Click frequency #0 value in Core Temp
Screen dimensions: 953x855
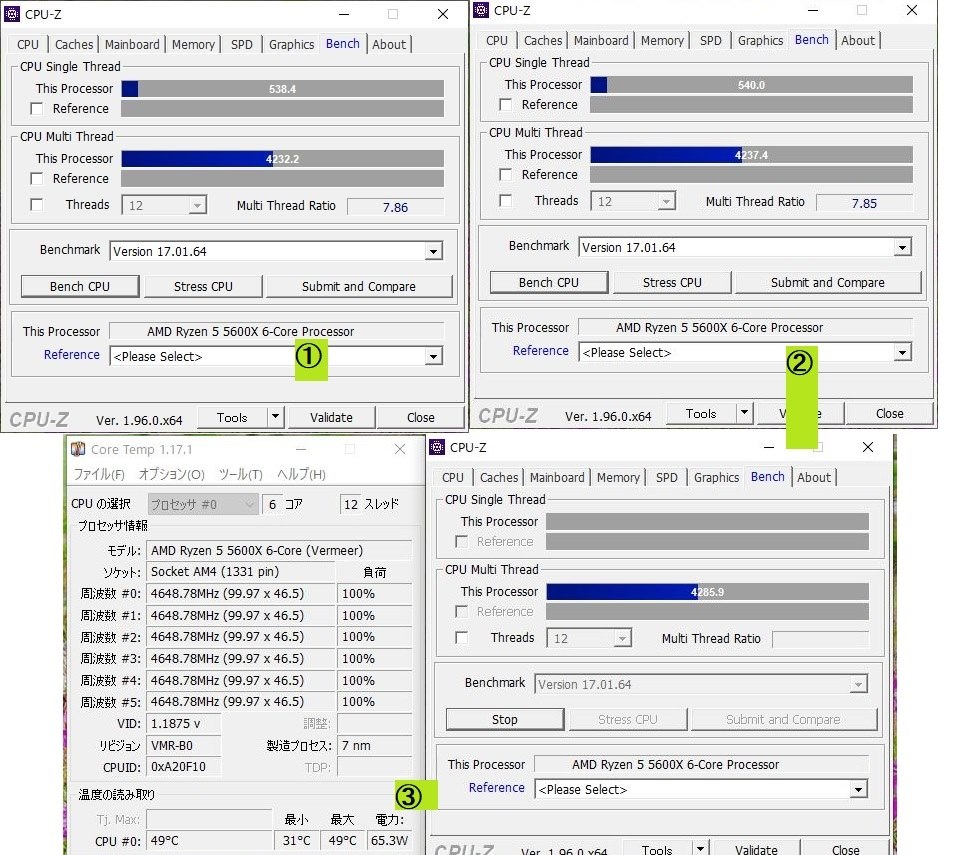coord(241,594)
